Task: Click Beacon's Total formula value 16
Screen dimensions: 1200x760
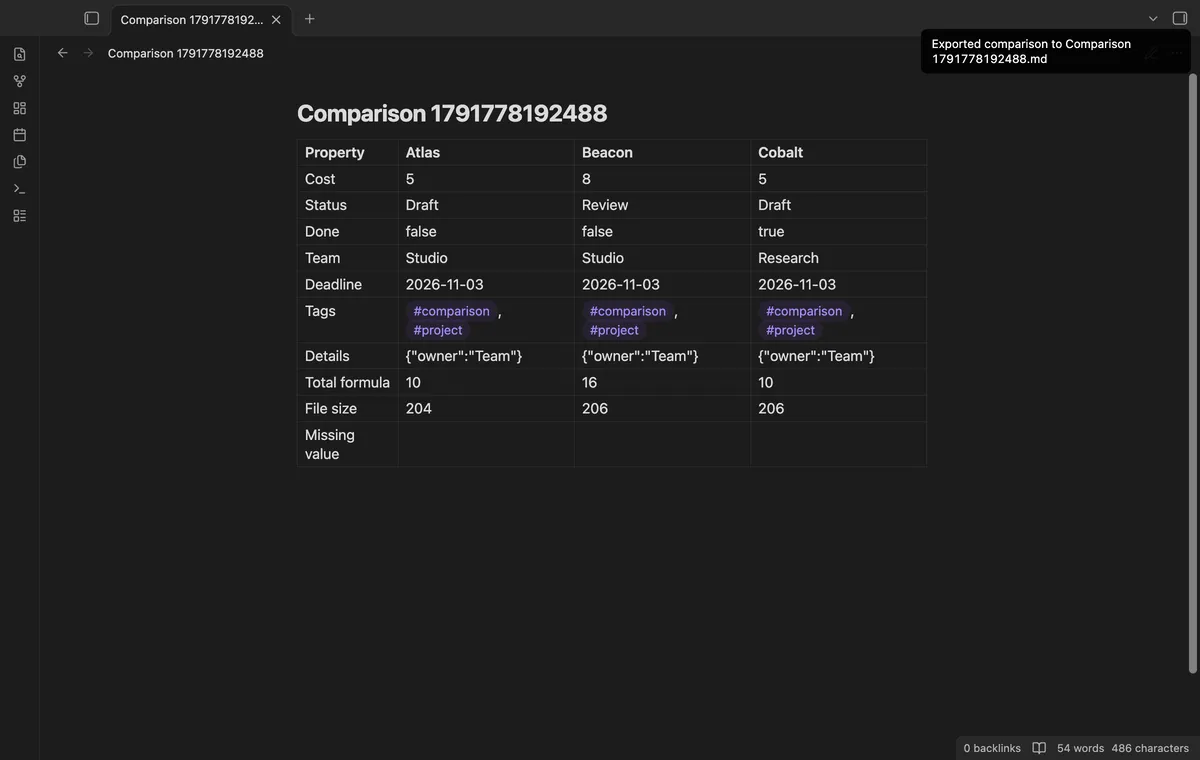Action: click(x=589, y=382)
